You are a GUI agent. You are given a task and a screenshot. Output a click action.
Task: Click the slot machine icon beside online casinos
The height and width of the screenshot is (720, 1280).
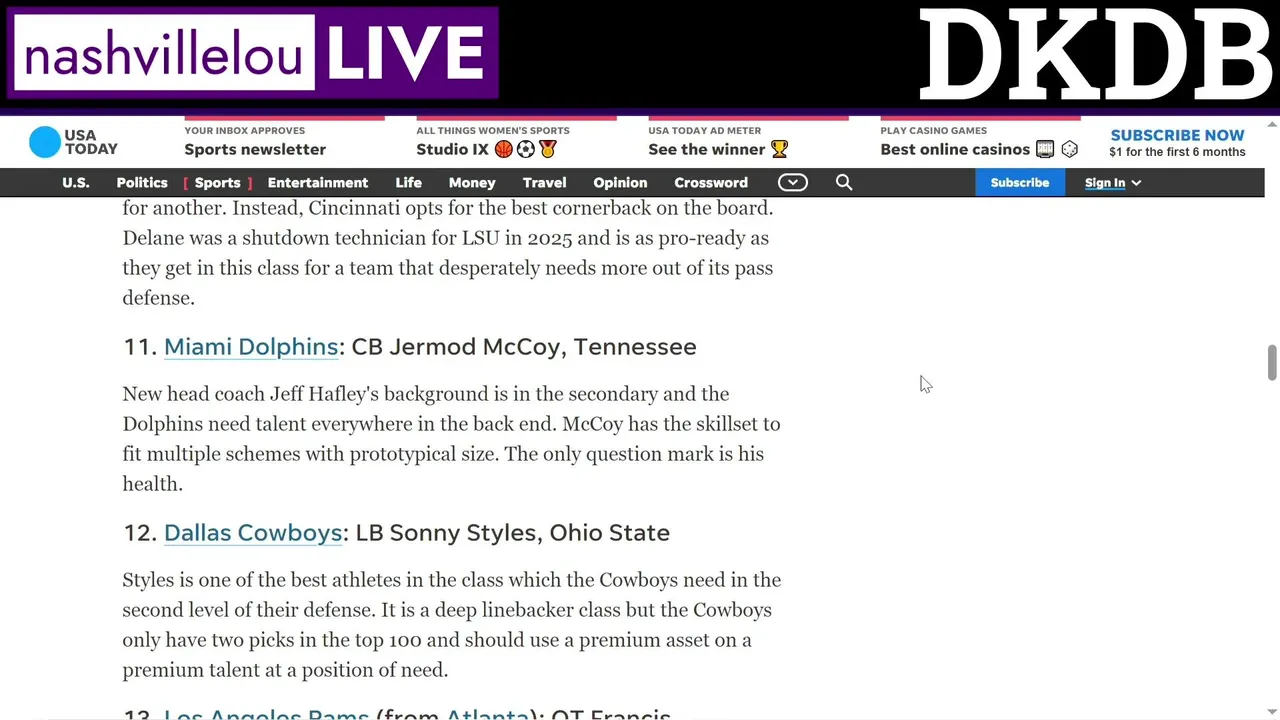(x=1045, y=149)
